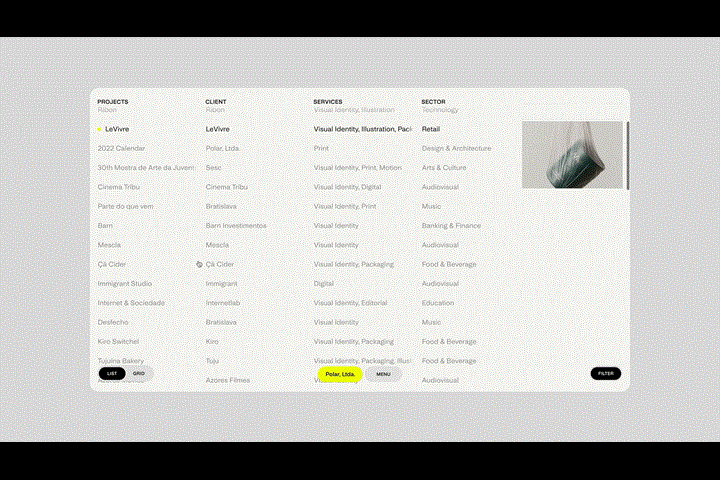Switch to Grid view
Viewport: 720px width, 480px height.
click(140, 373)
